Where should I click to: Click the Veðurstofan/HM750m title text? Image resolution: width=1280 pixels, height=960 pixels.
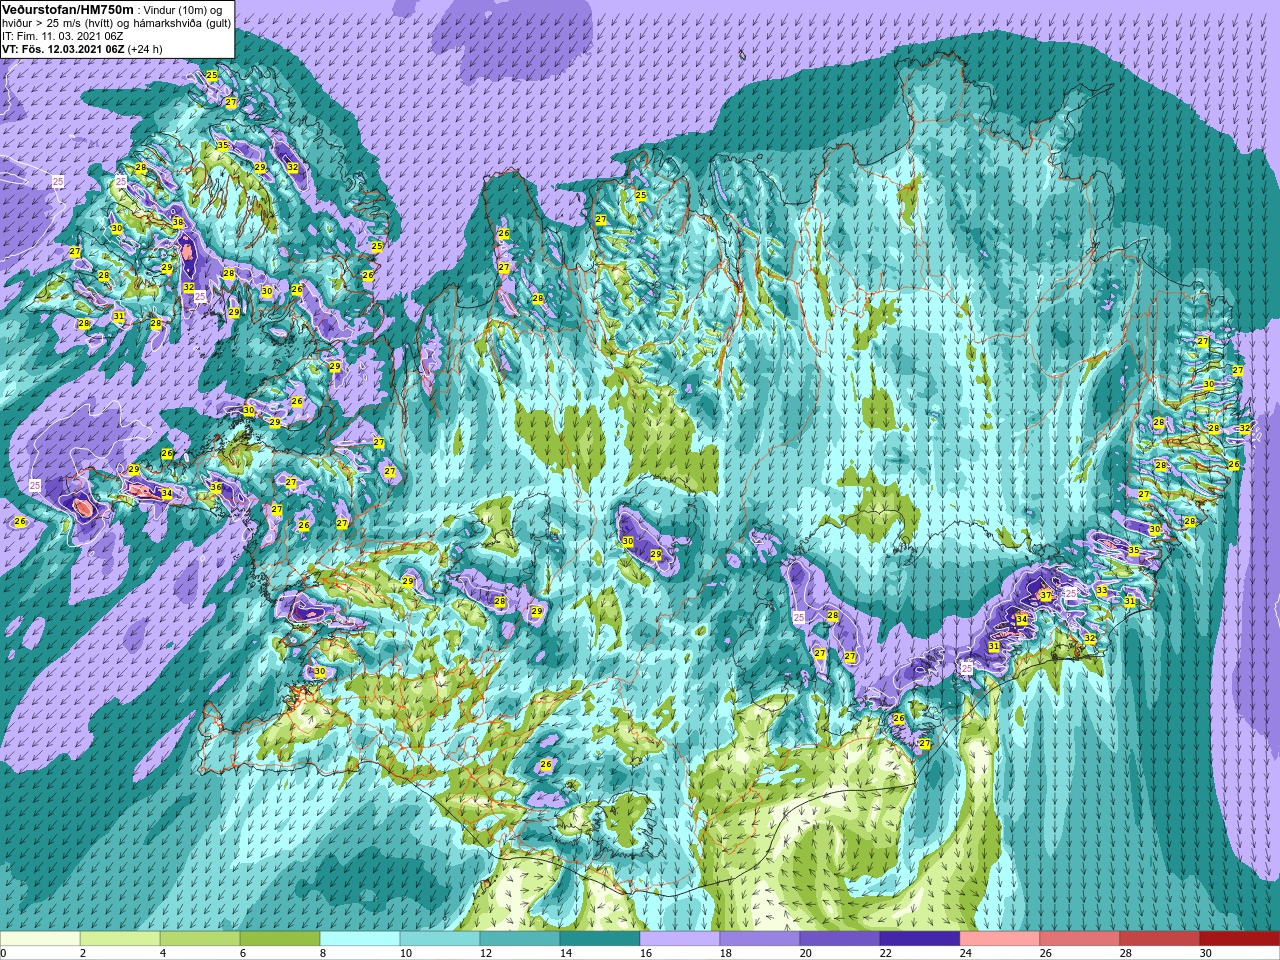(x=67, y=9)
